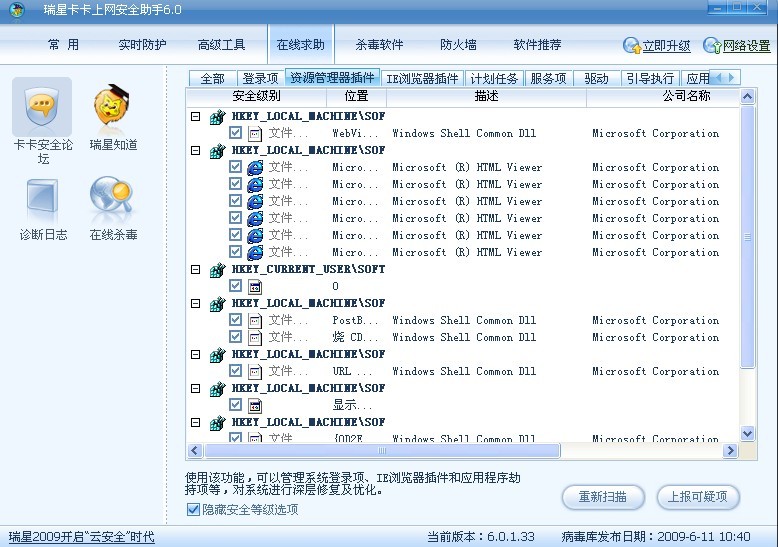Click 重新扫描 rescan button
This screenshot has height=547, width=778.
point(603,497)
